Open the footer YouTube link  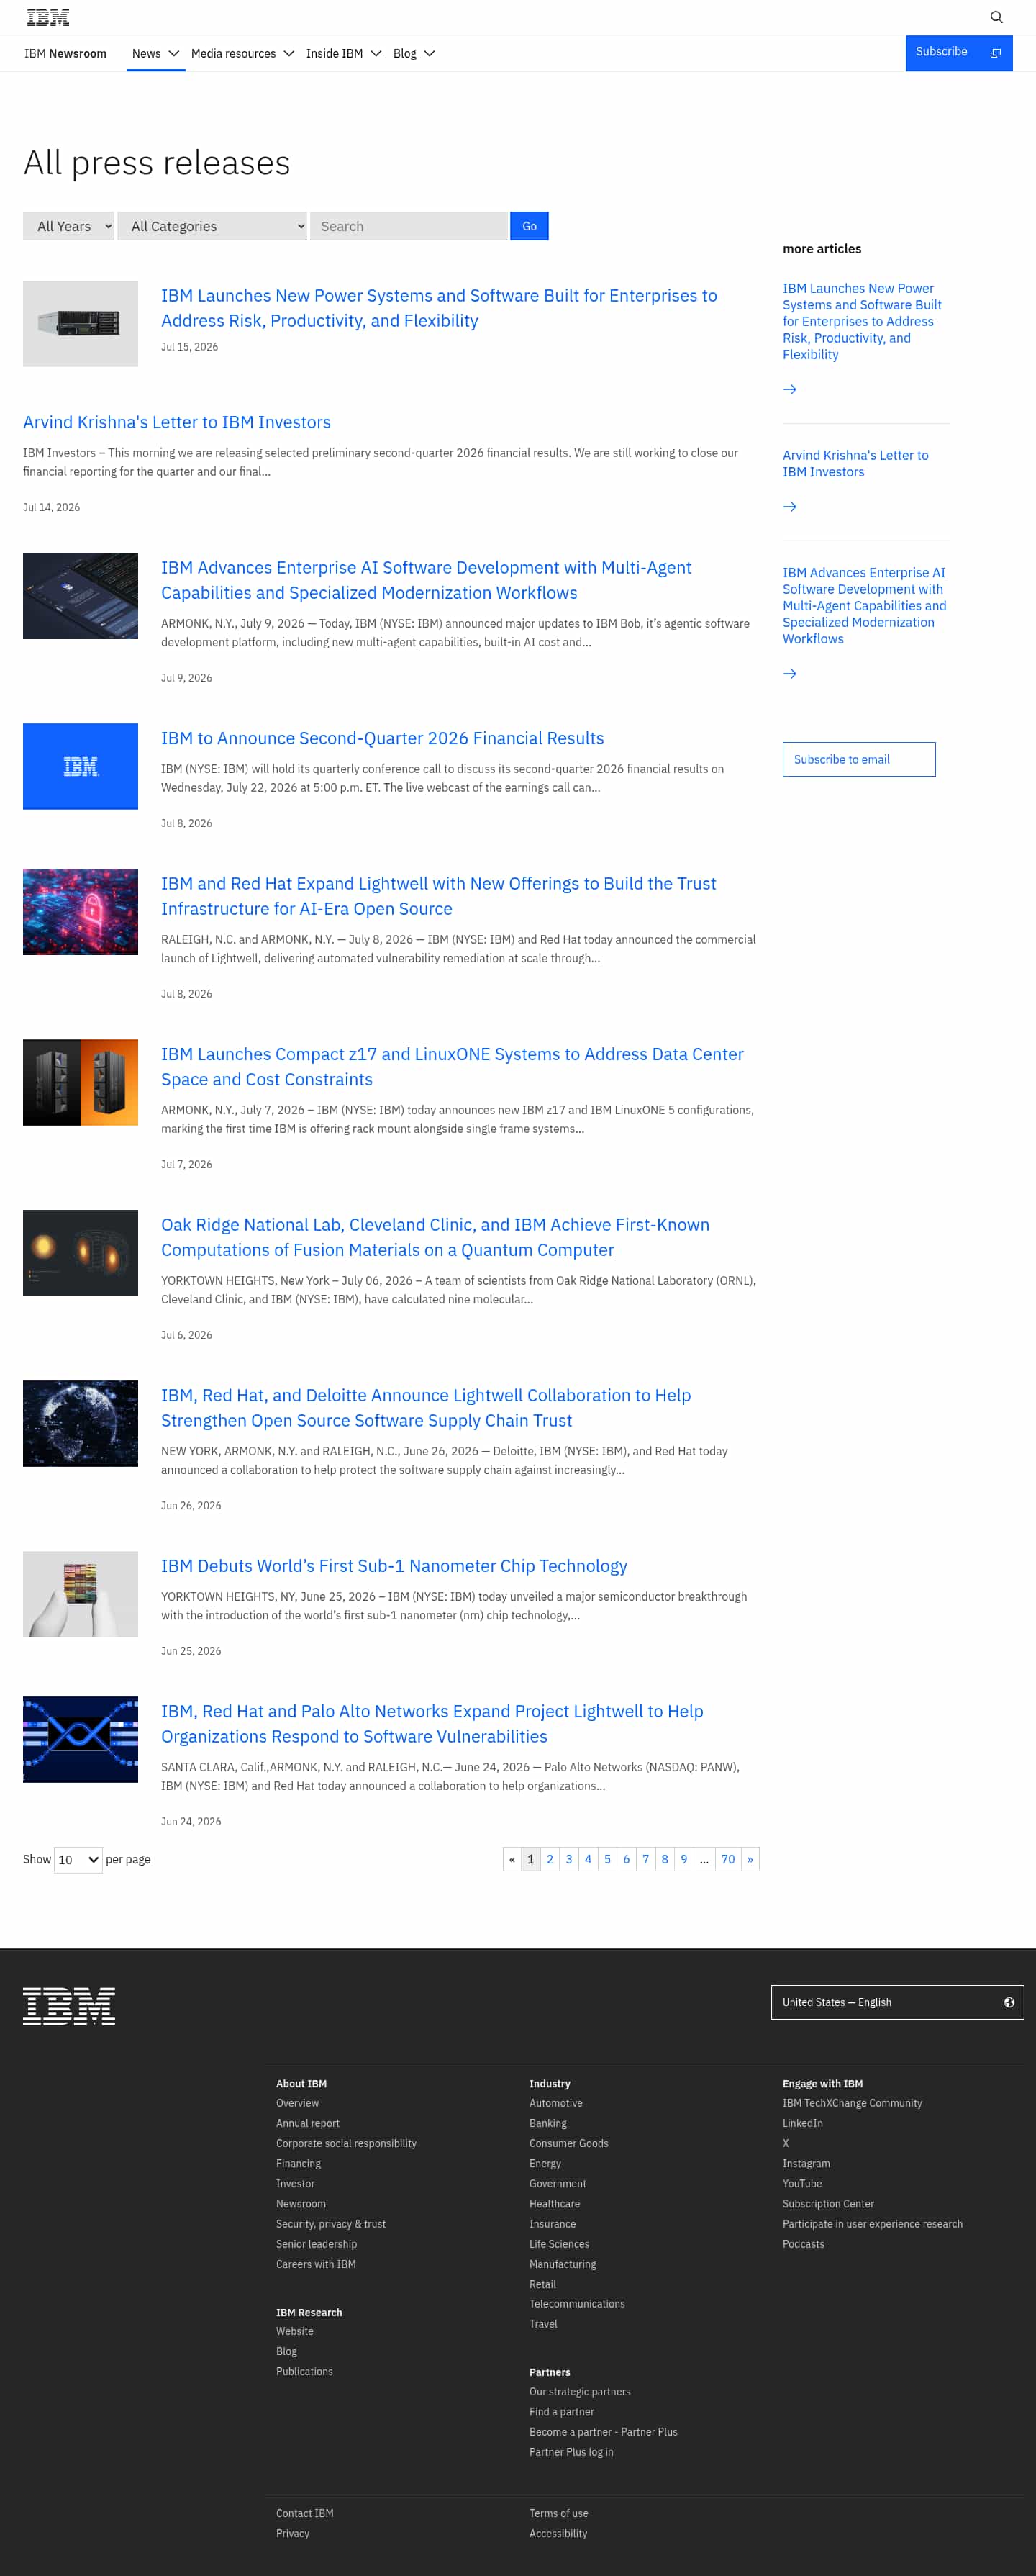pos(802,2184)
